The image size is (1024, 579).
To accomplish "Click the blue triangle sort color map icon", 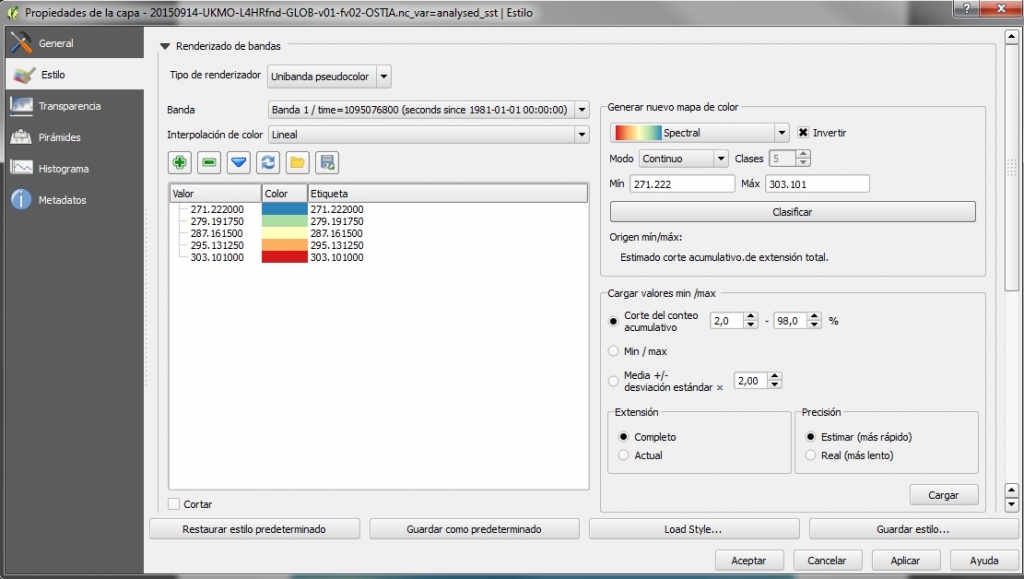I will point(238,162).
